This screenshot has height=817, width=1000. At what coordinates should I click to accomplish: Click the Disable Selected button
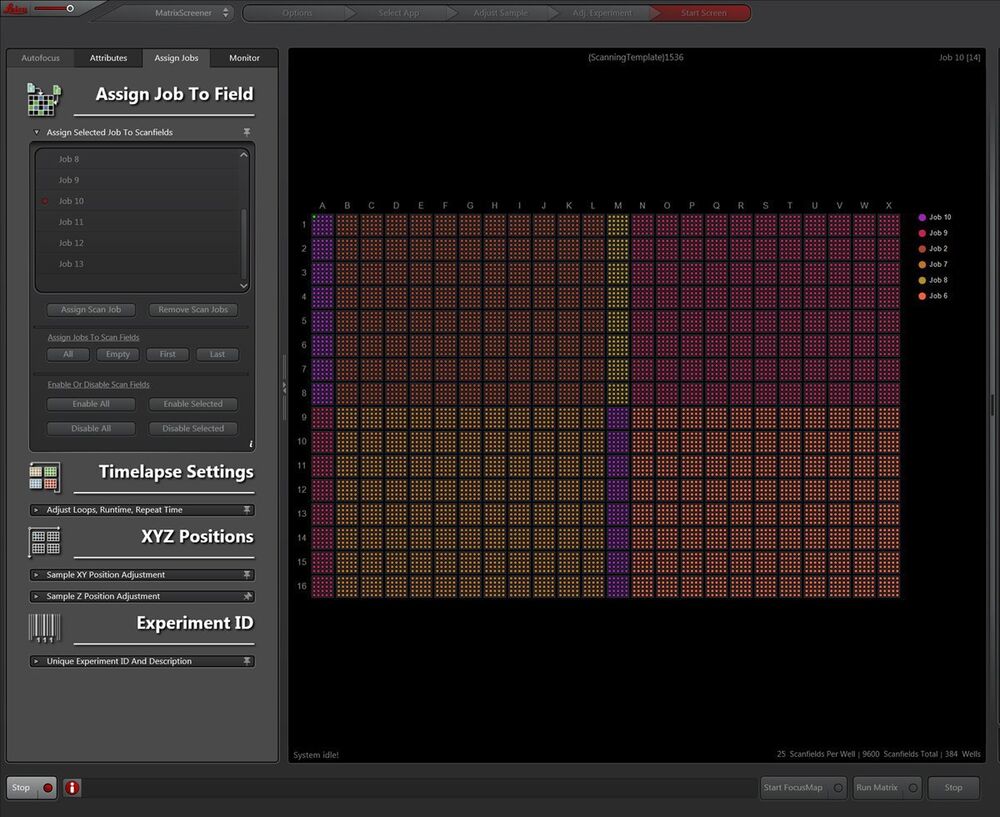(x=193, y=429)
